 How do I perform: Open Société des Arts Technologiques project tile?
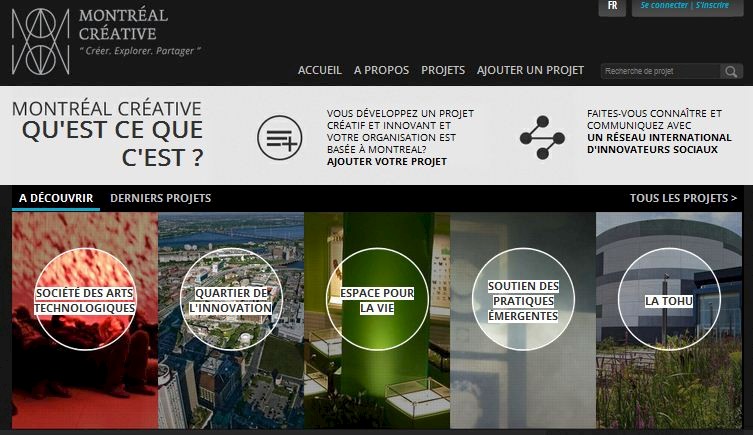click(x=85, y=299)
